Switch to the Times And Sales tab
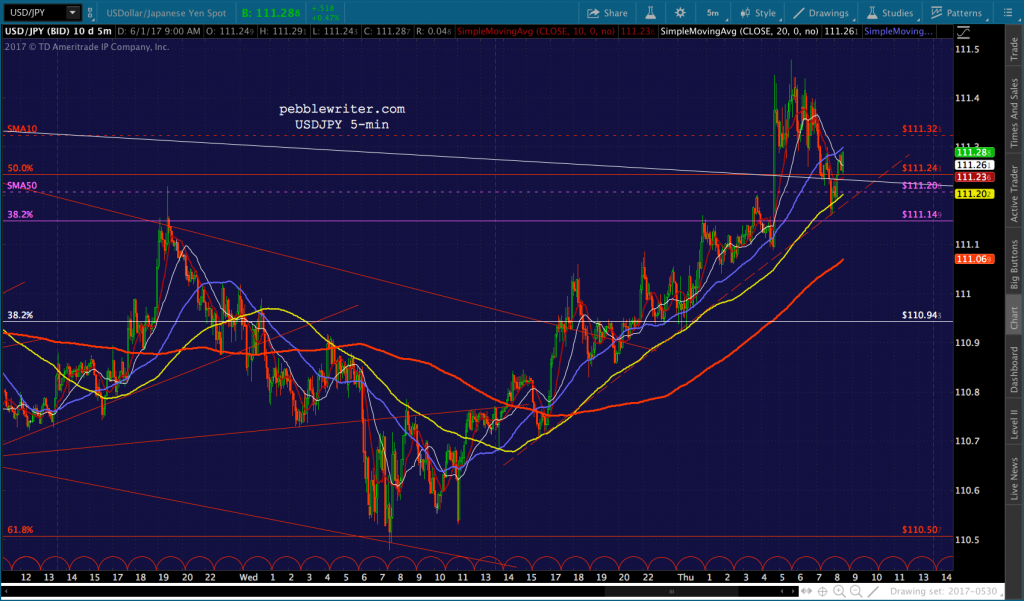 (1014, 112)
